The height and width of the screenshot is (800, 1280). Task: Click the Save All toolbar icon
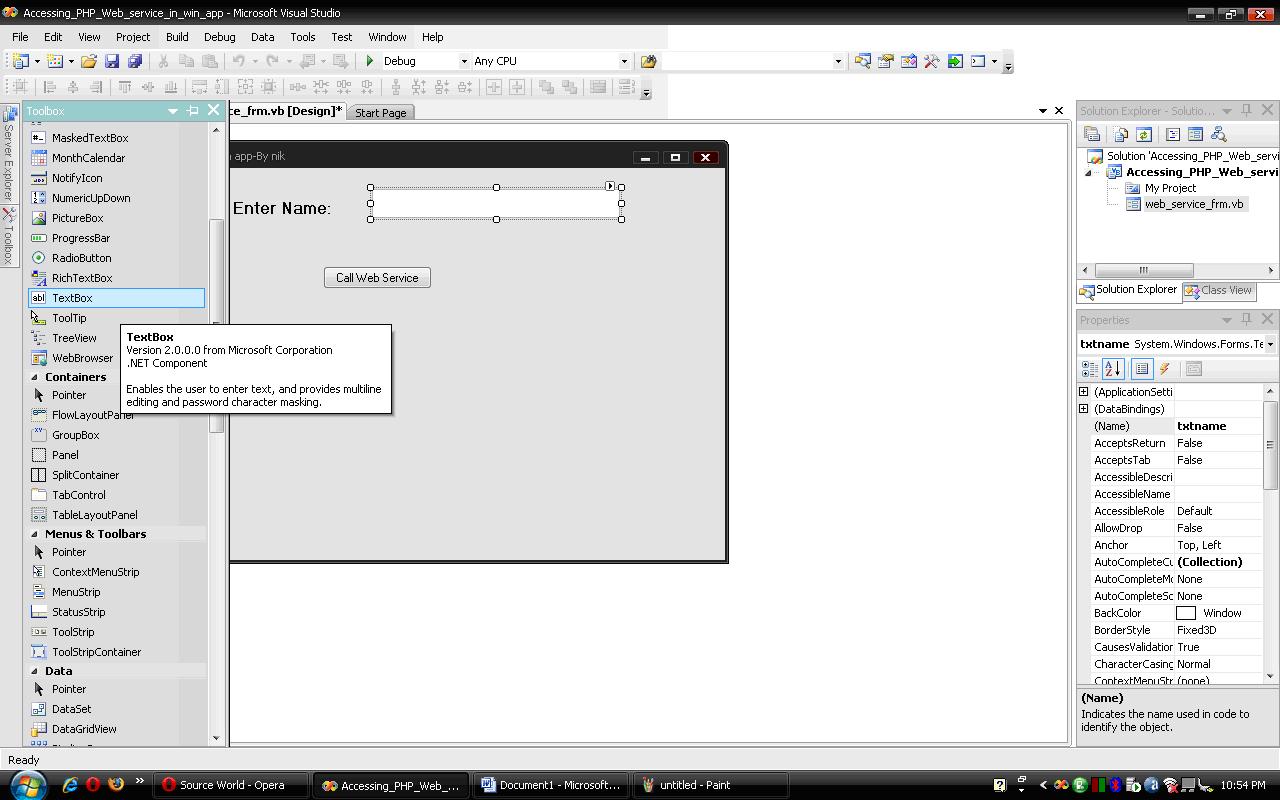(135, 61)
